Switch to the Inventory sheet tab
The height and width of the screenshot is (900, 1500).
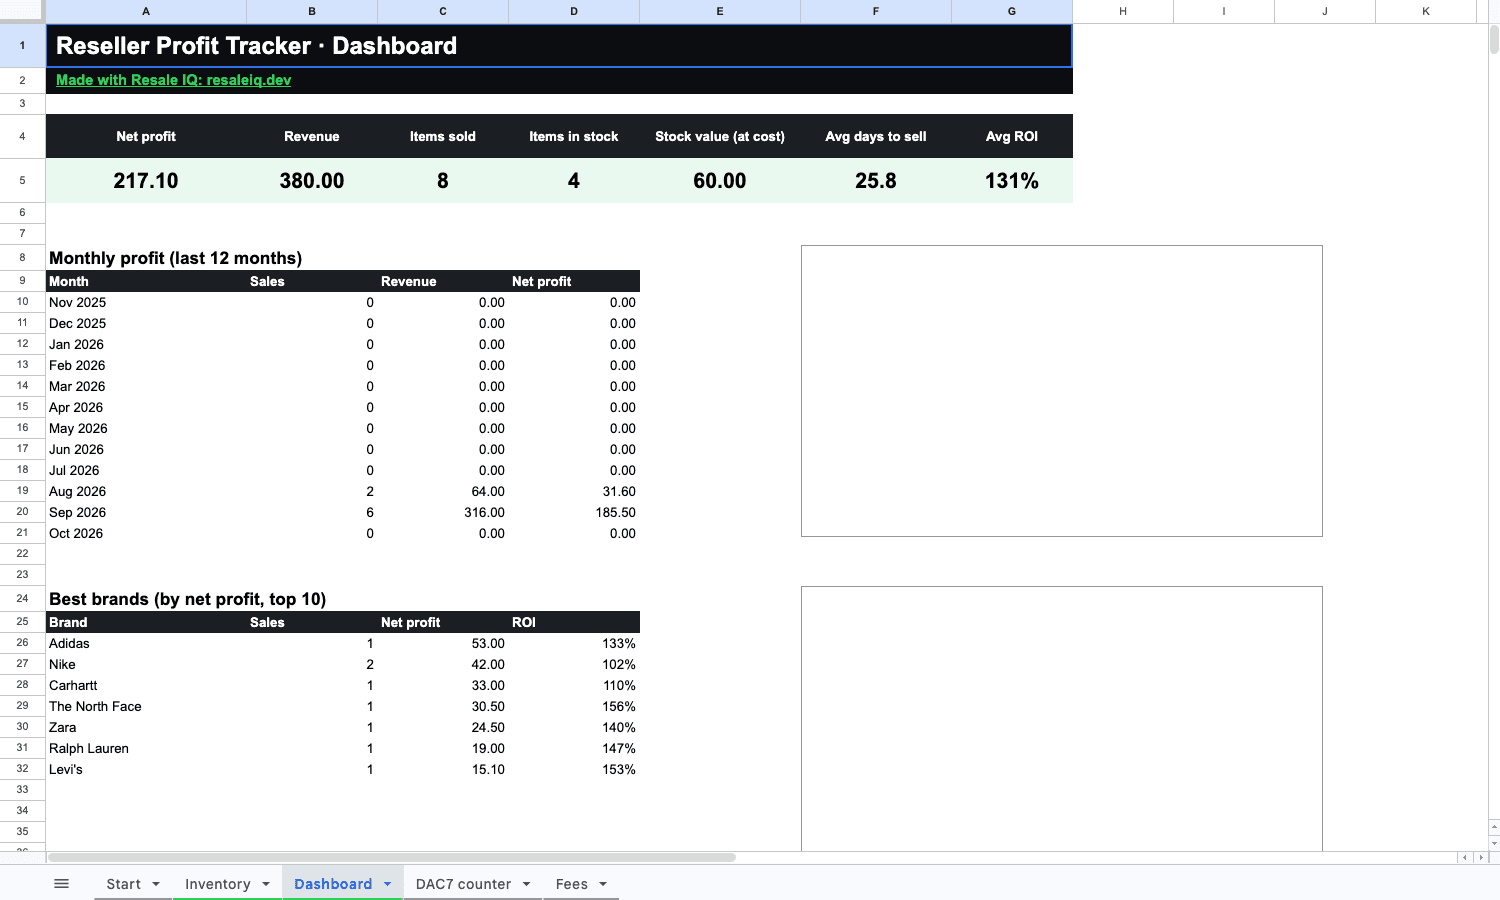(x=217, y=884)
